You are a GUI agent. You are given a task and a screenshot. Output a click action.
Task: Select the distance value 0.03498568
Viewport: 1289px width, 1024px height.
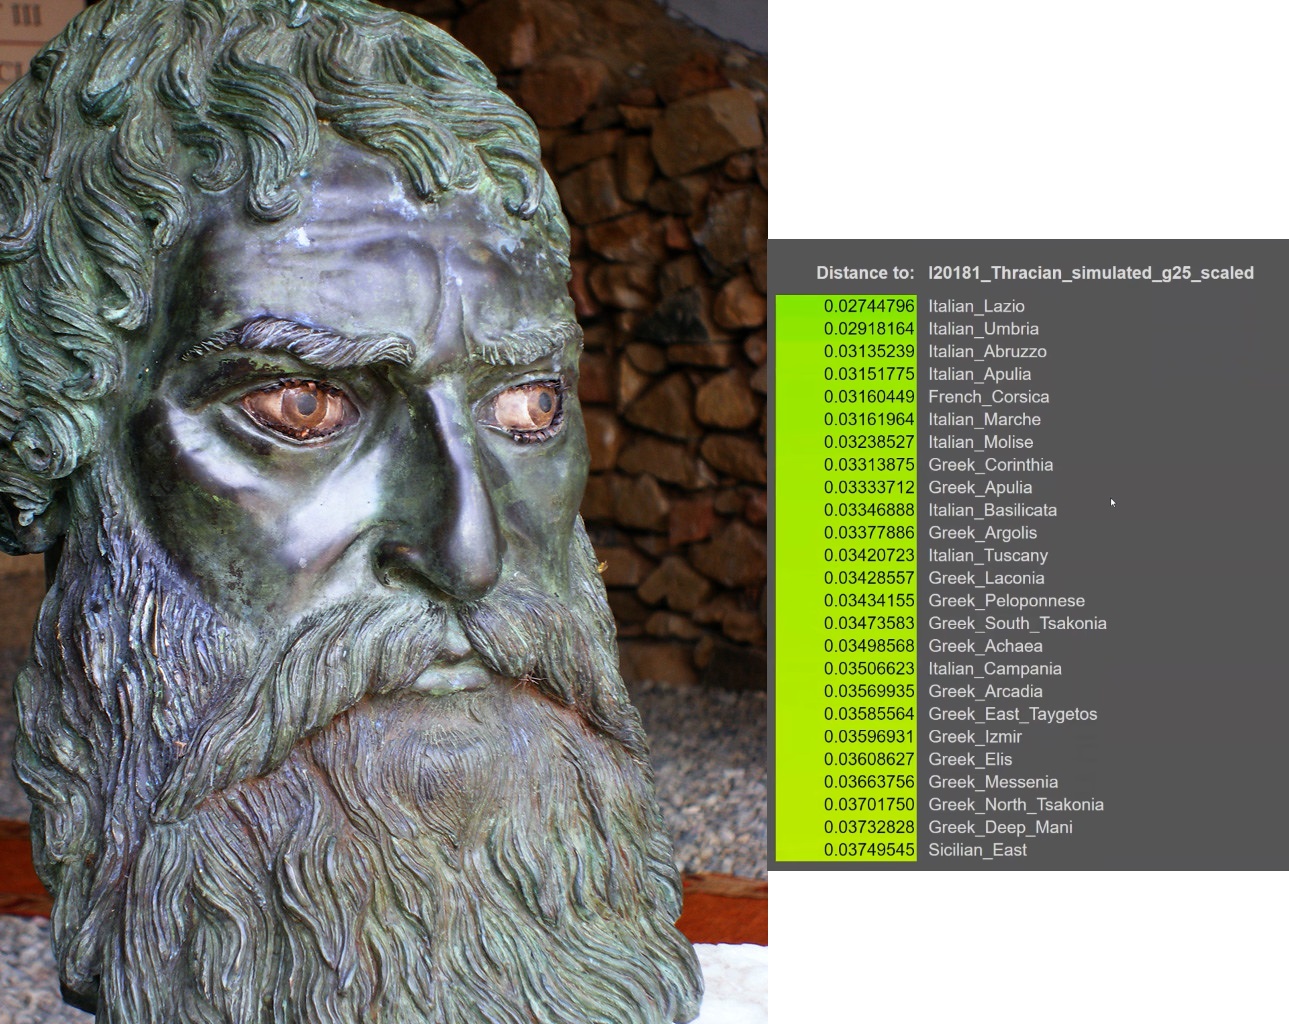[x=869, y=646]
